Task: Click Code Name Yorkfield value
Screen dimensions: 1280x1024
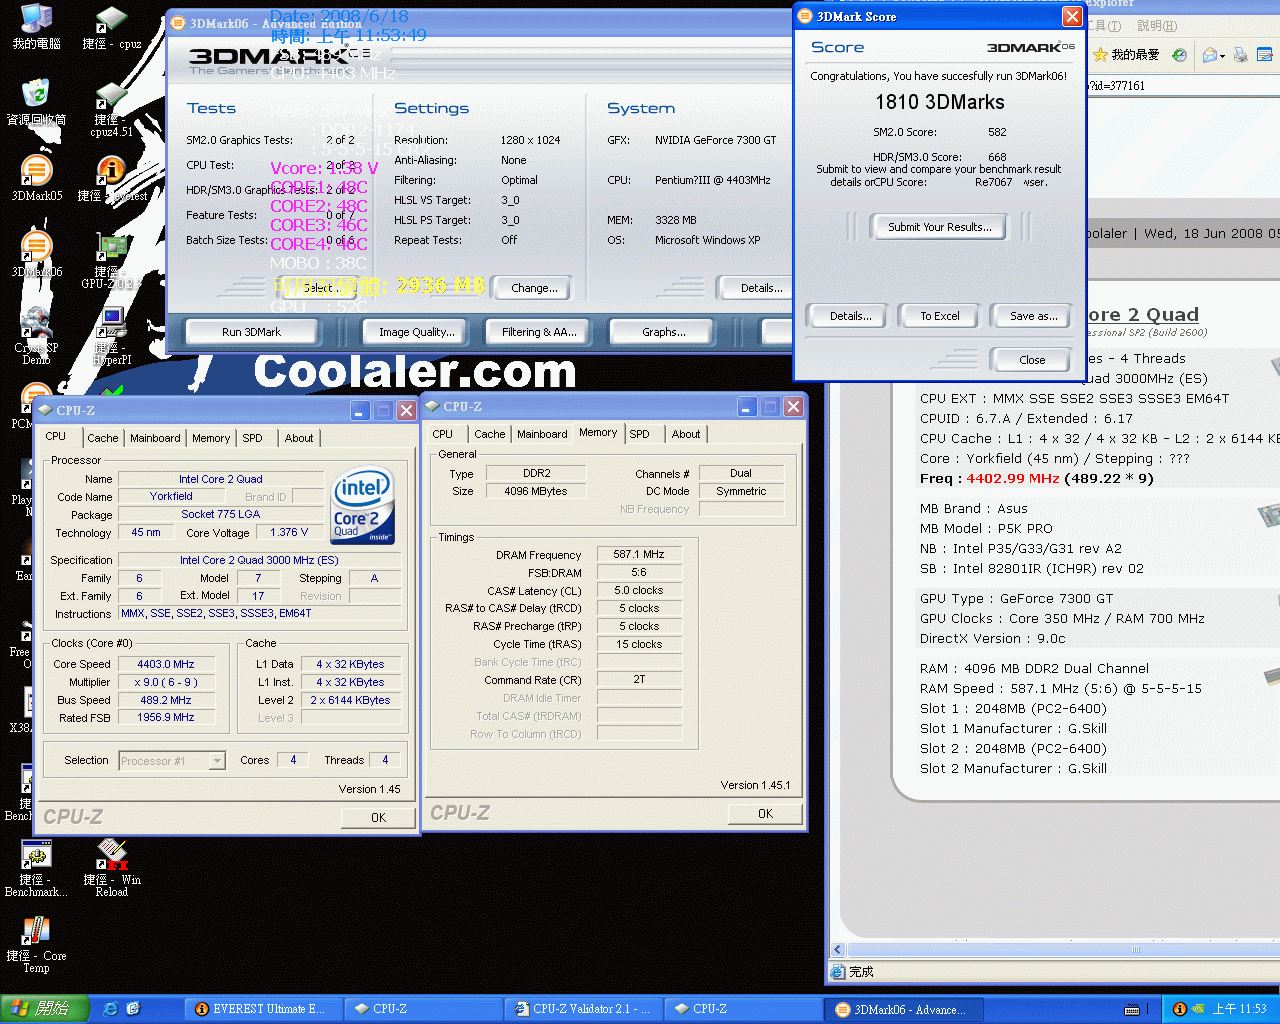Action: point(171,496)
